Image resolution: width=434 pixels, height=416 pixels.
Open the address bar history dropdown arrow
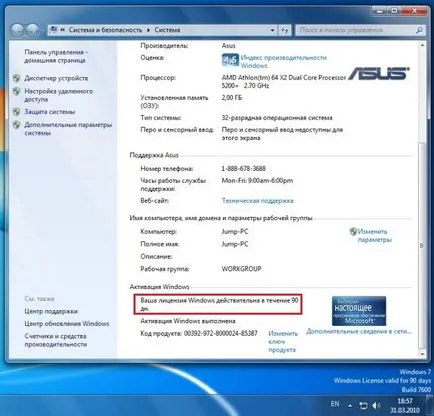point(273,30)
